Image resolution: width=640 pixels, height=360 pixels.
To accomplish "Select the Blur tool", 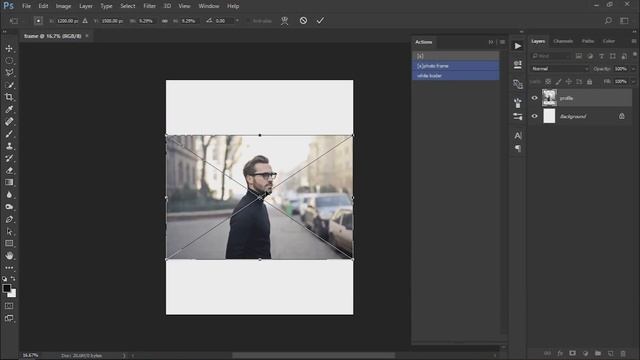I will (x=9, y=195).
